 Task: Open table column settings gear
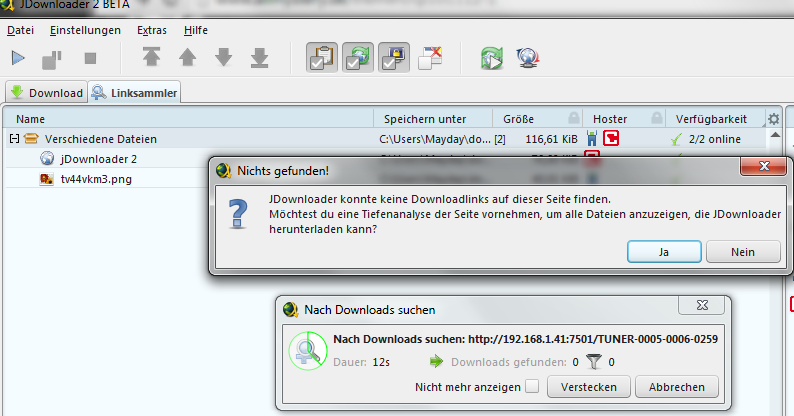773,119
